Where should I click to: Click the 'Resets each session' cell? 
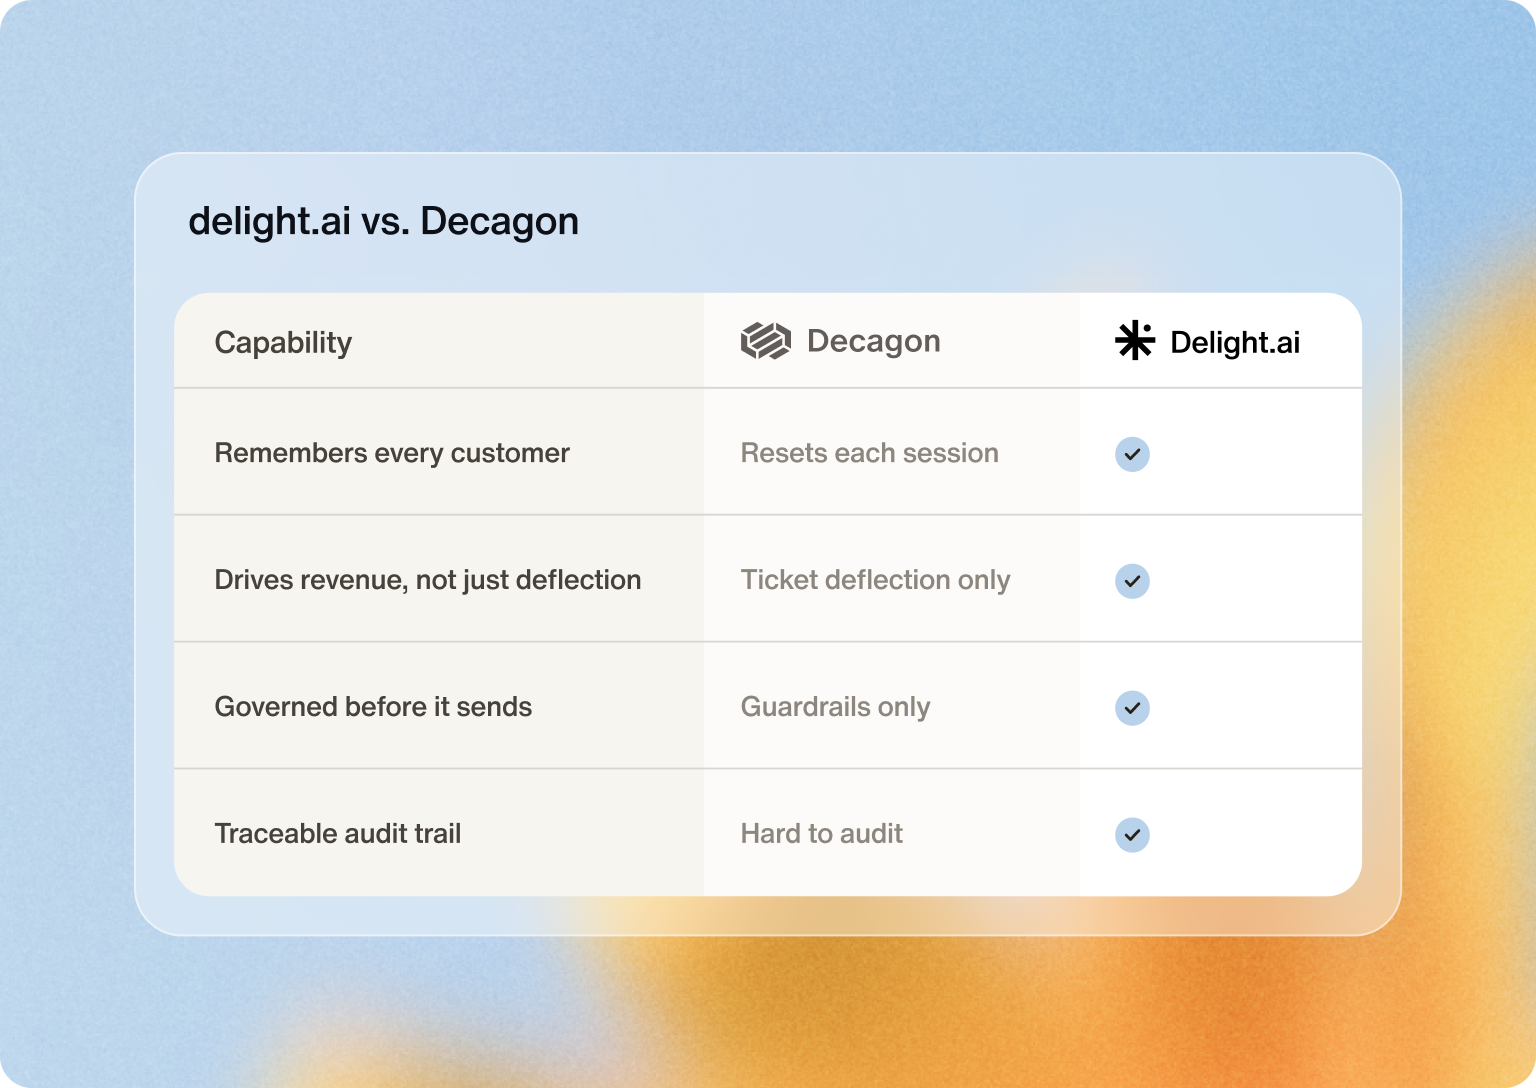(870, 453)
